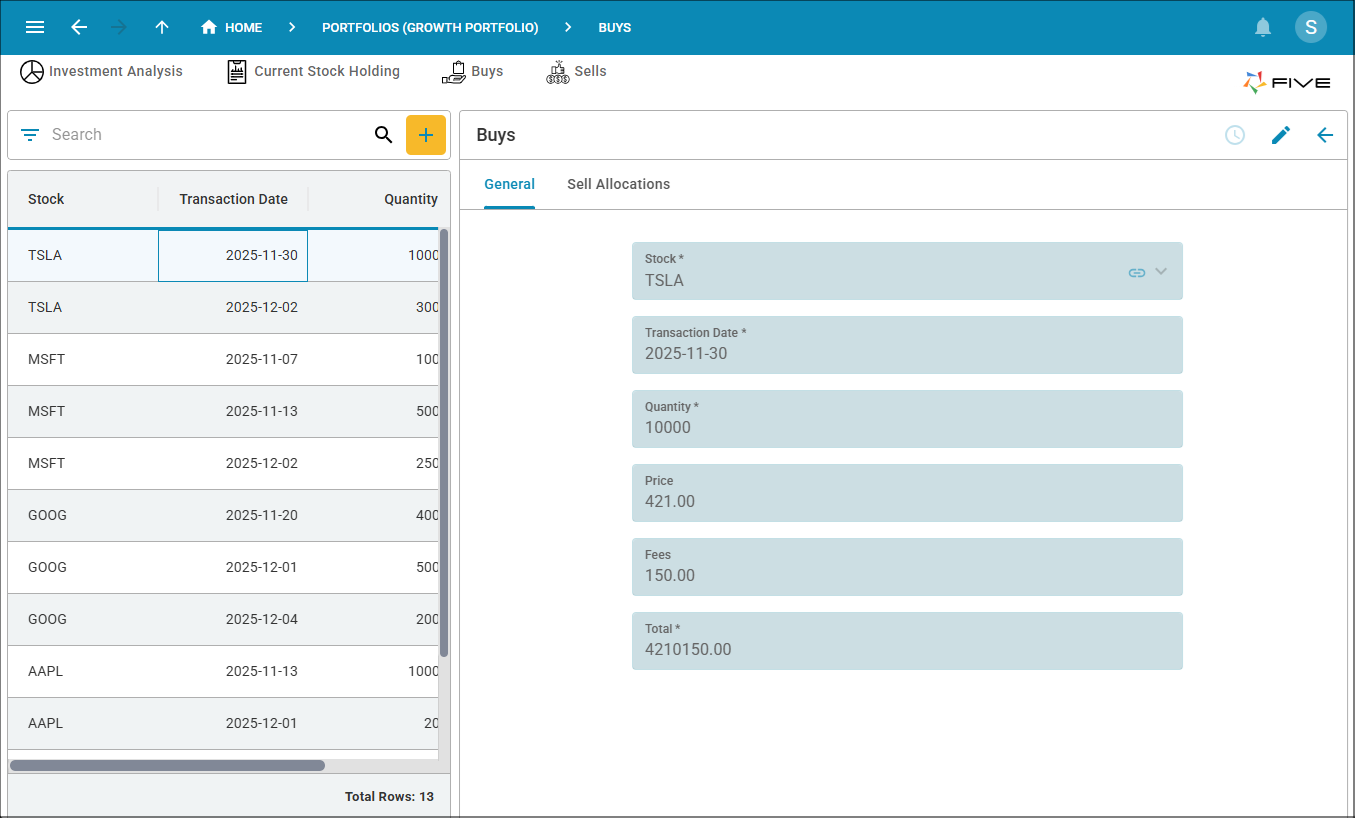1355x818 pixels.
Task: Click into the Search input field
Action: [205, 135]
